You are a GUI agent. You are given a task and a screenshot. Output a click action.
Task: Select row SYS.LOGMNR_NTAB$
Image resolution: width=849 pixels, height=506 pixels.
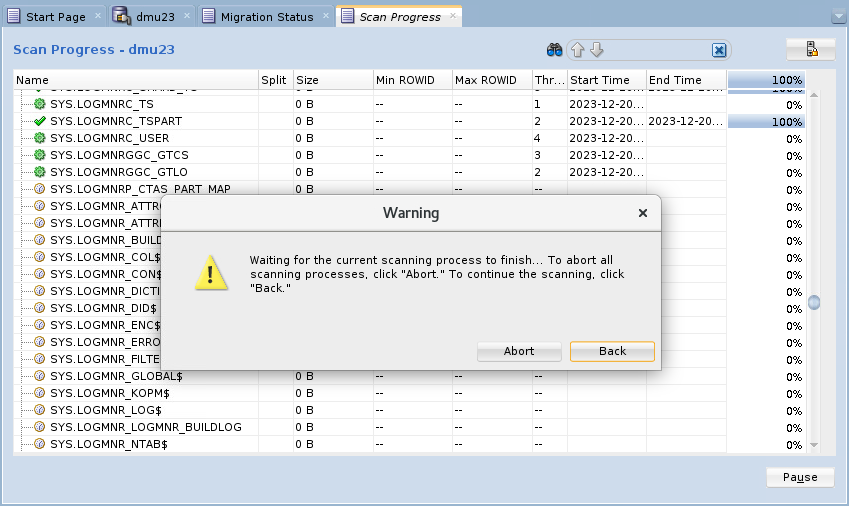[409, 444]
